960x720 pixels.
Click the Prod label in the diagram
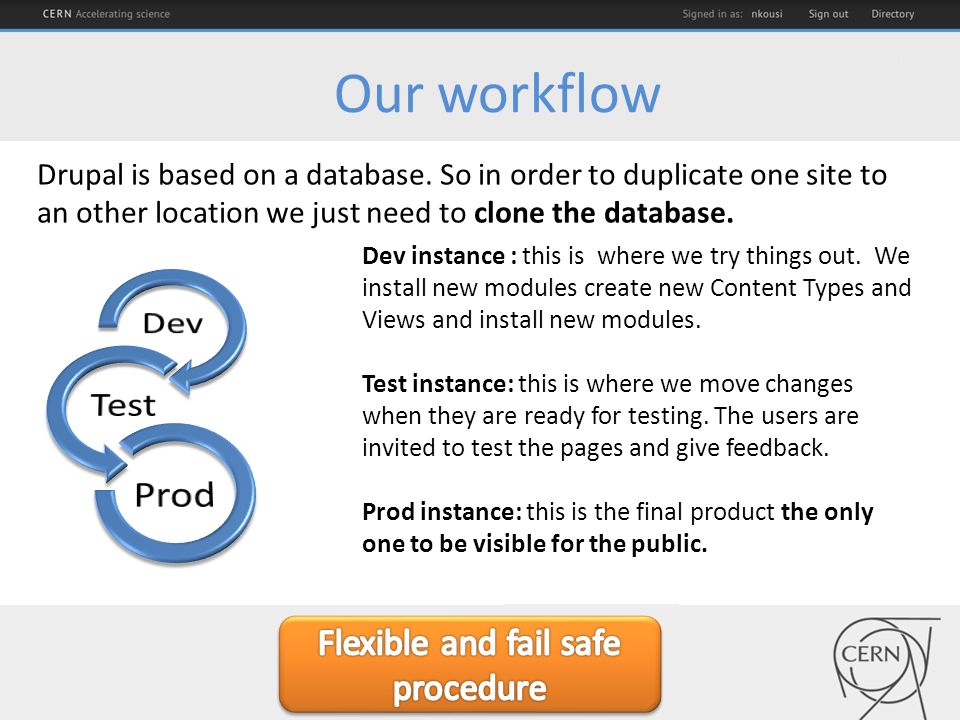[x=174, y=495]
